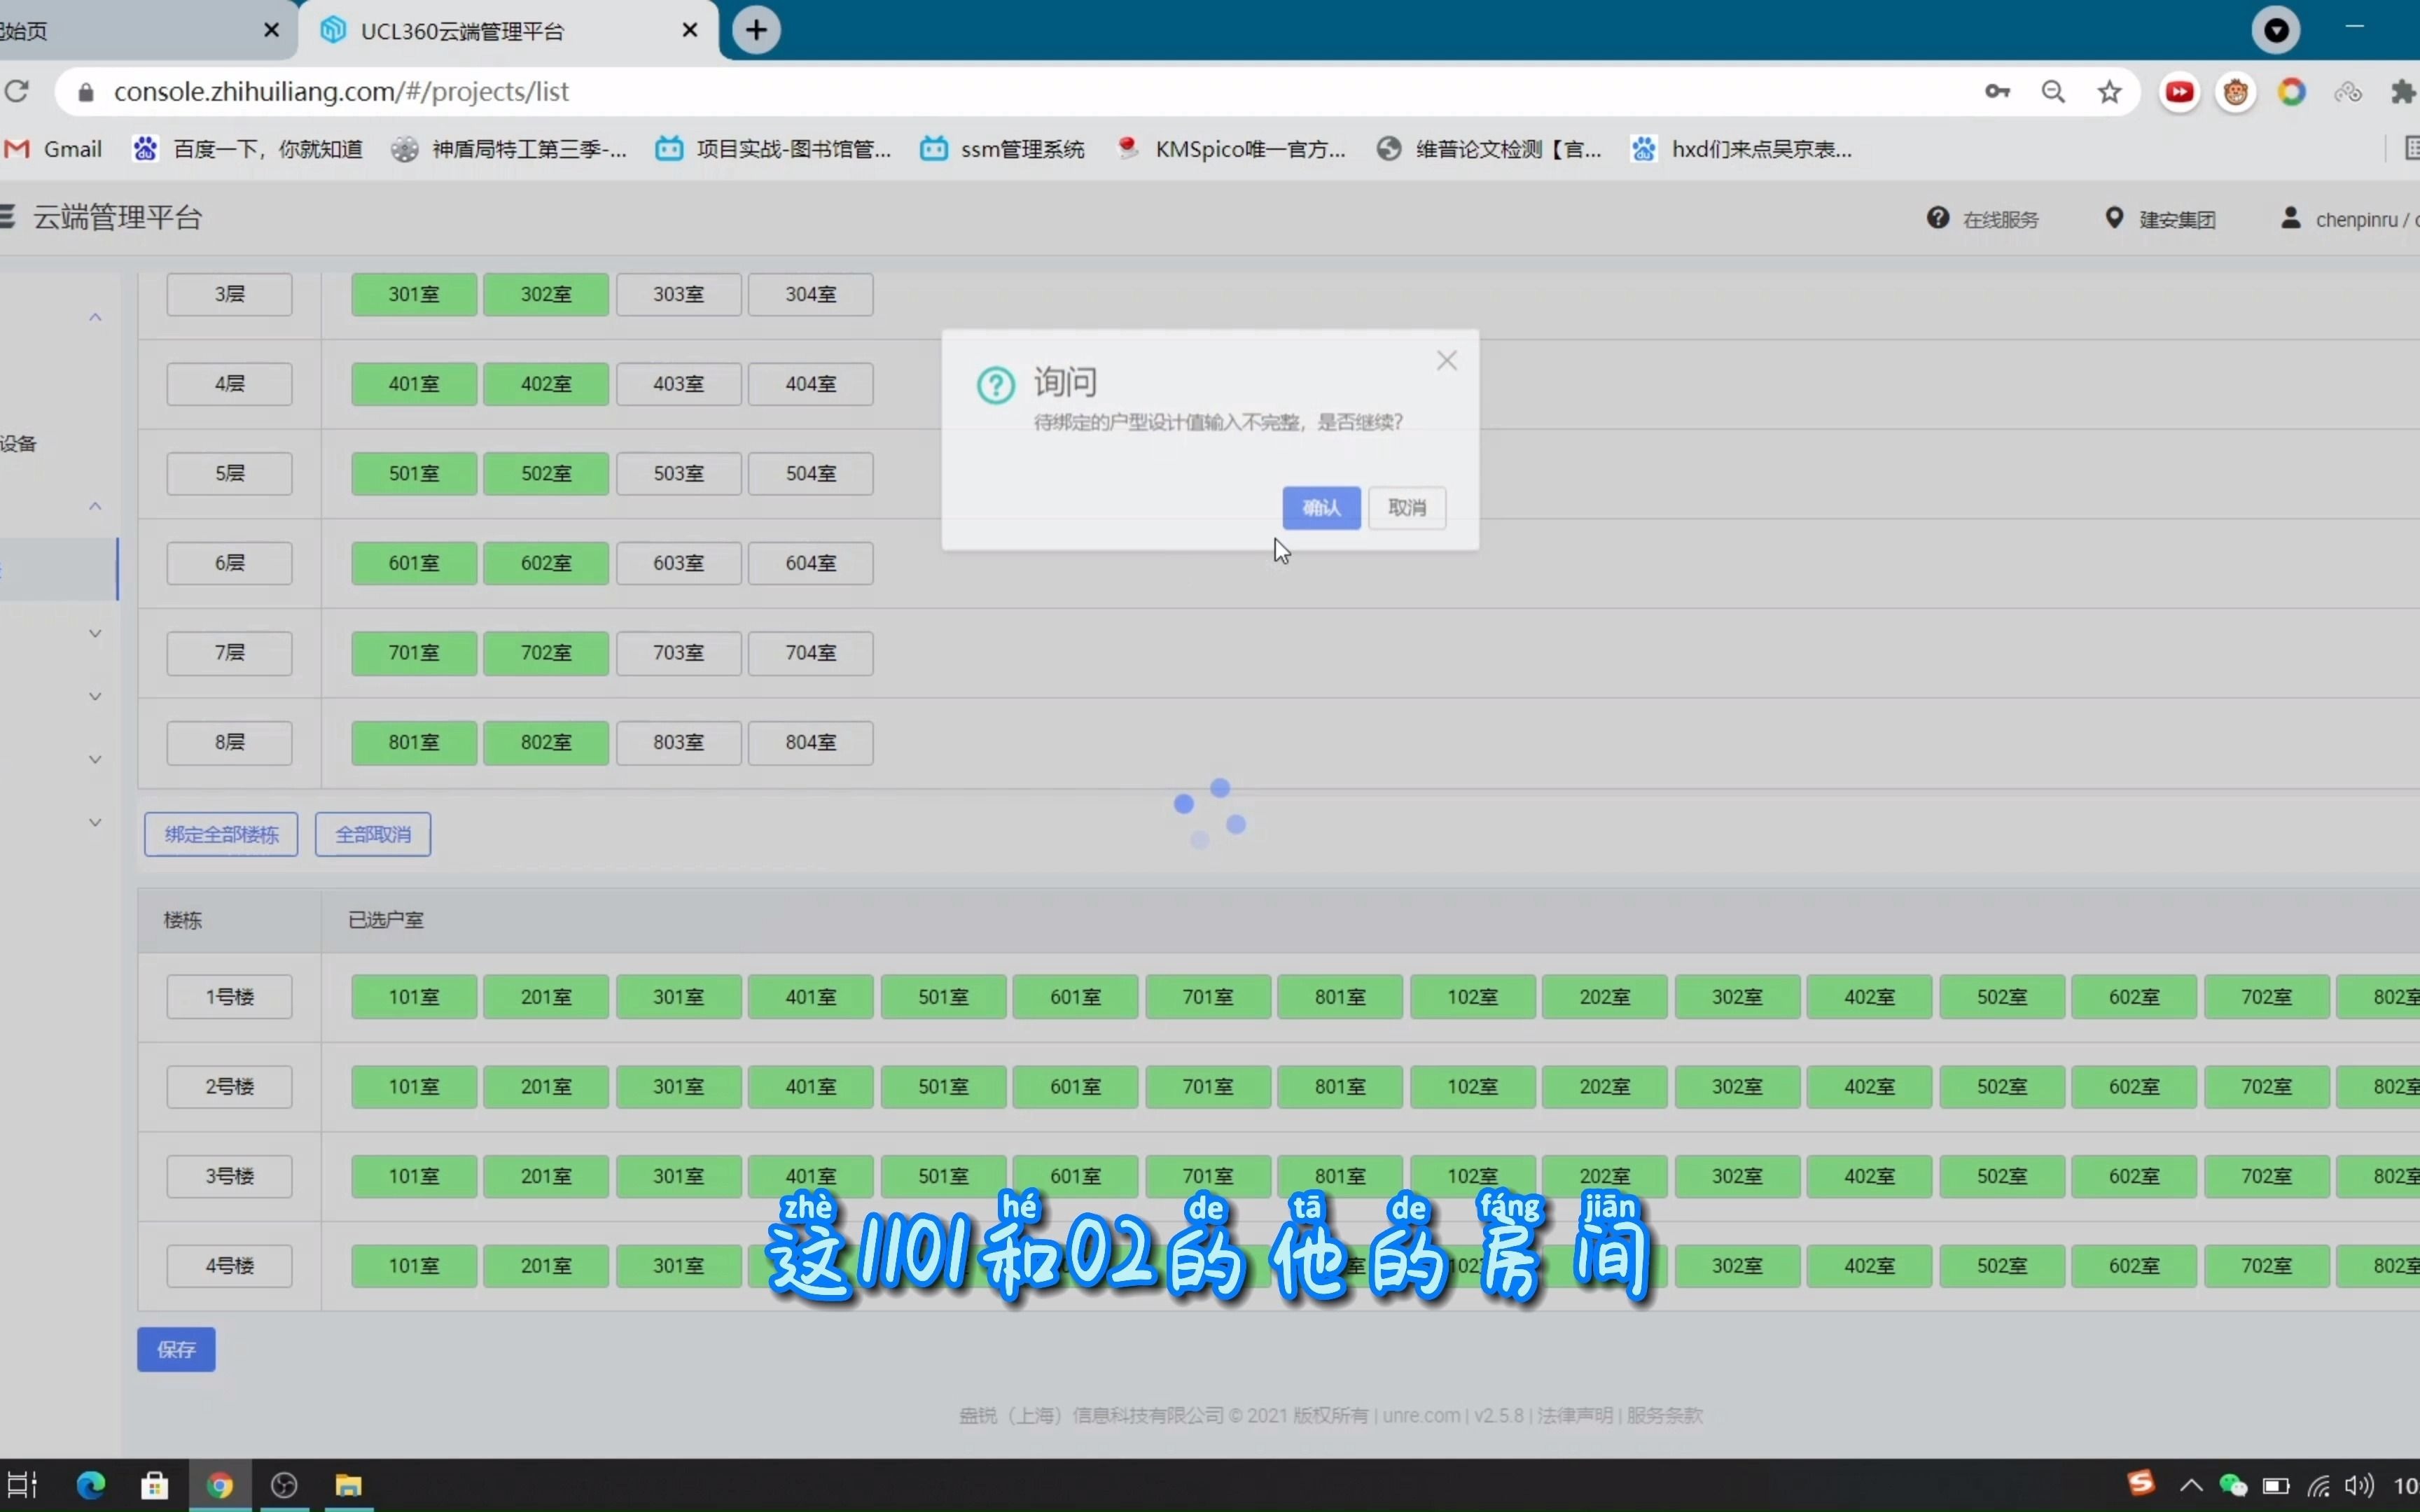This screenshot has width=2420, height=1512.
Task: Click 702室 in the 3号楼 selected row
Action: (x=2266, y=1176)
